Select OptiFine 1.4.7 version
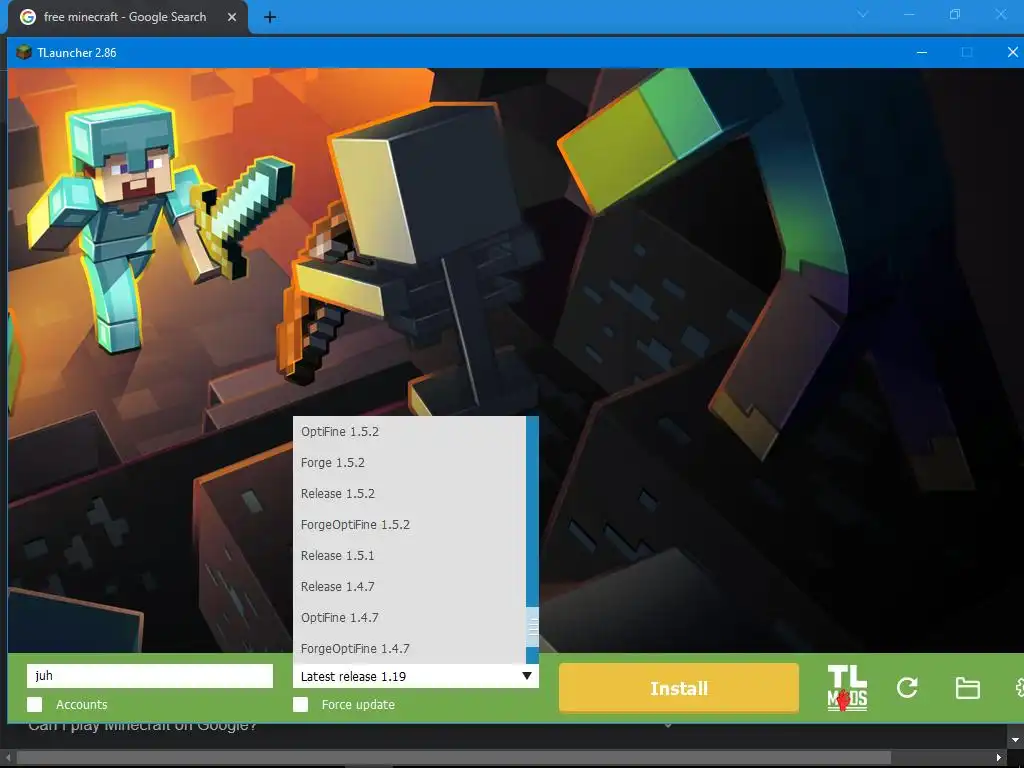Image resolution: width=1024 pixels, height=768 pixels. coord(409,618)
